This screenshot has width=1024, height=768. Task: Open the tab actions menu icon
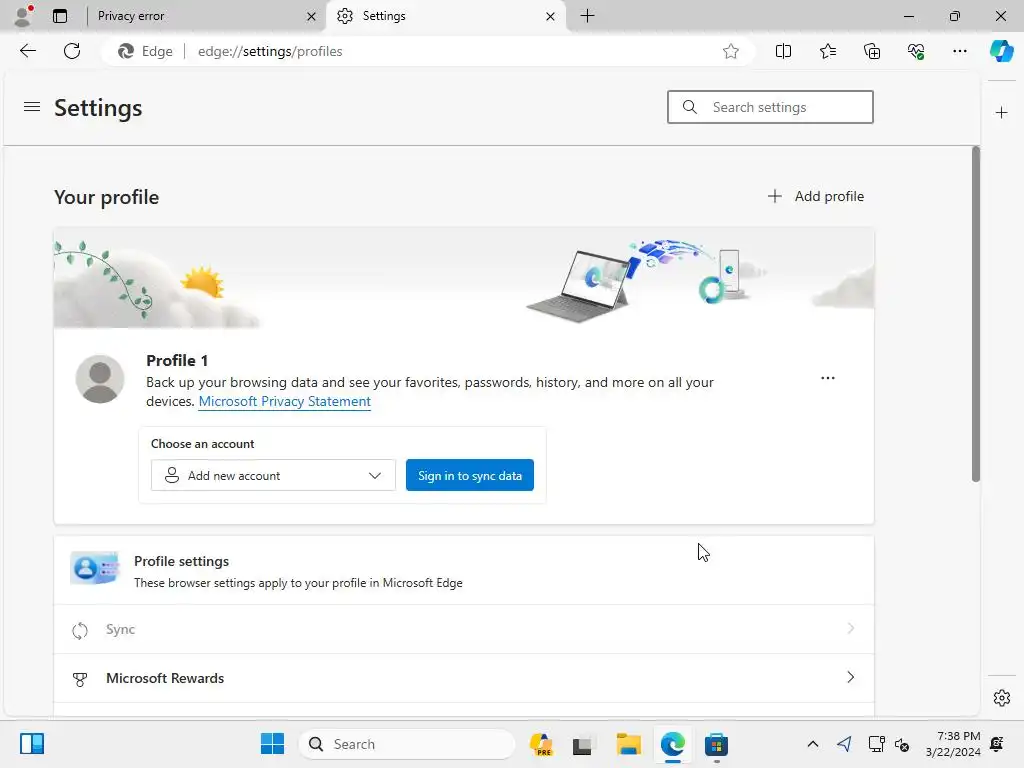60,16
